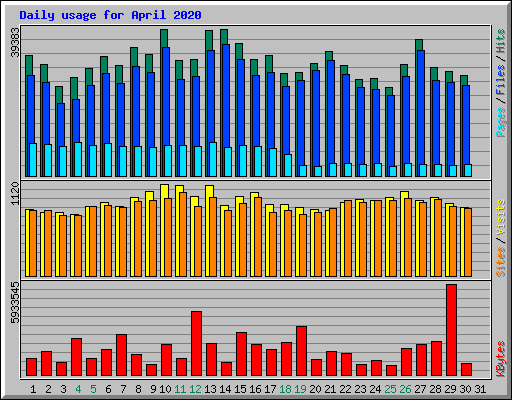This screenshot has height=400, width=512.
Task: Click day 21 on the x-axis
Action: tap(330, 389)
